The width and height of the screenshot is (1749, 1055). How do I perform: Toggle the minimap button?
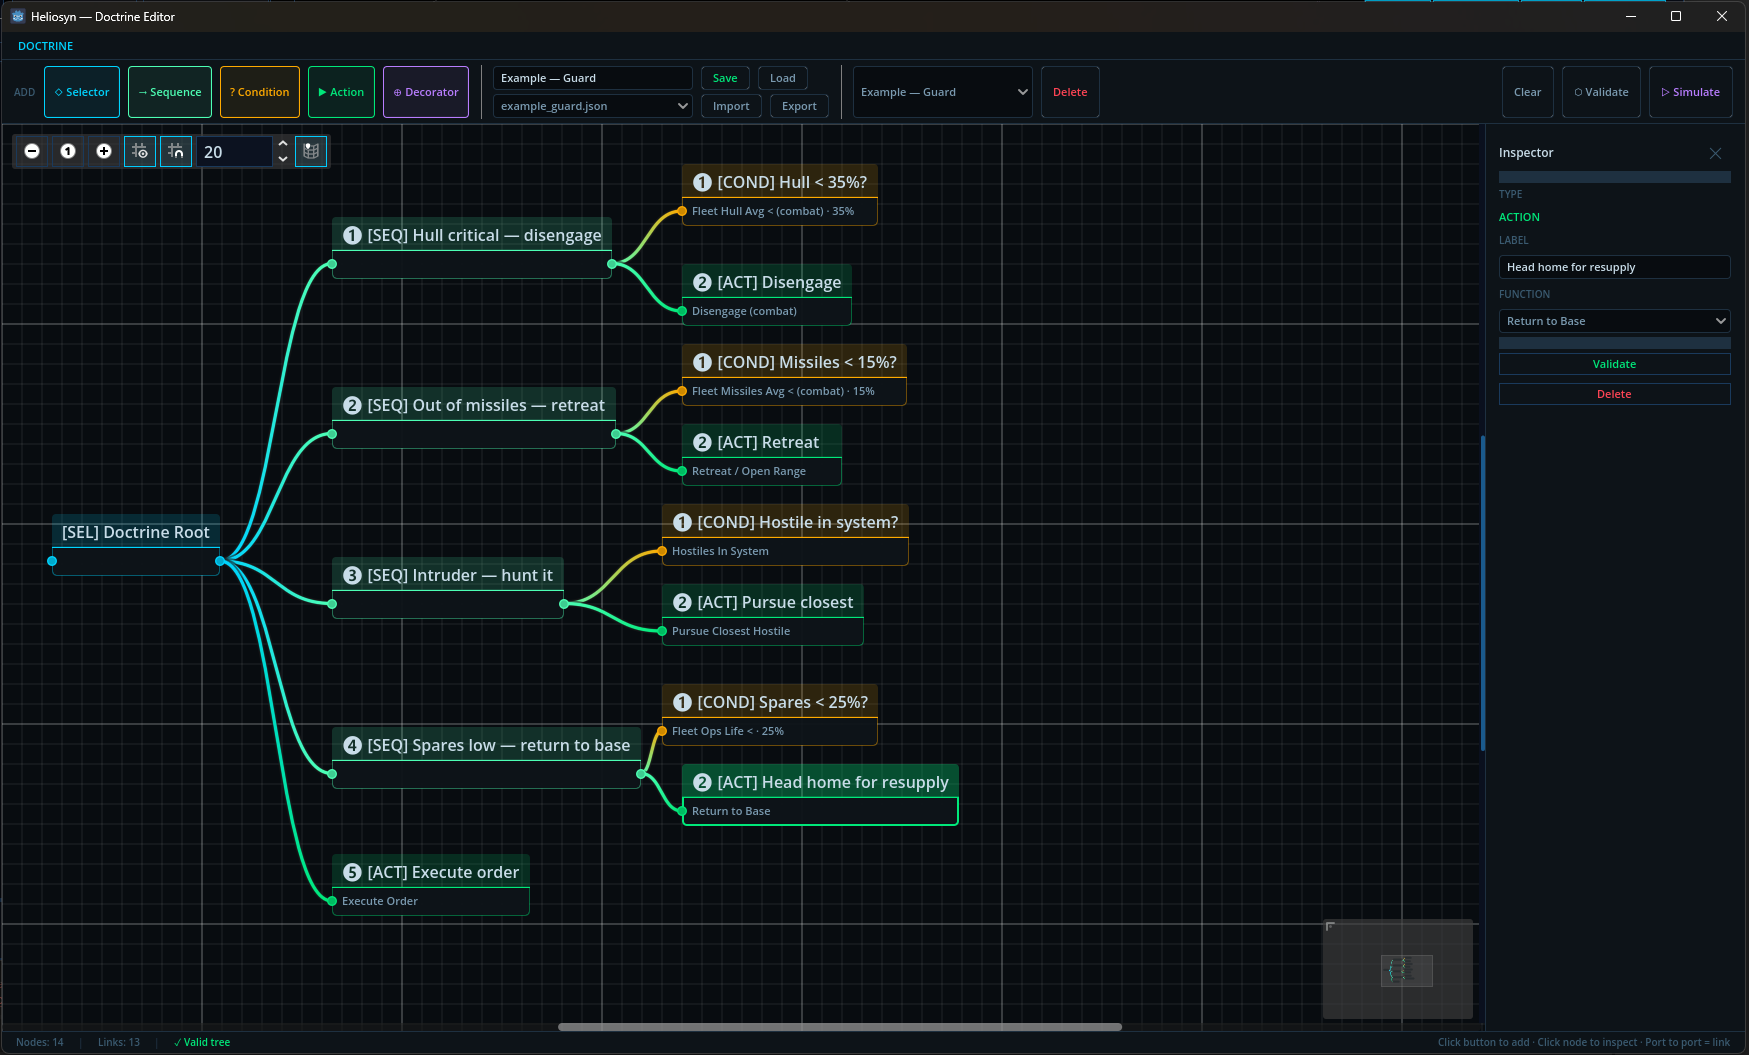311,151
